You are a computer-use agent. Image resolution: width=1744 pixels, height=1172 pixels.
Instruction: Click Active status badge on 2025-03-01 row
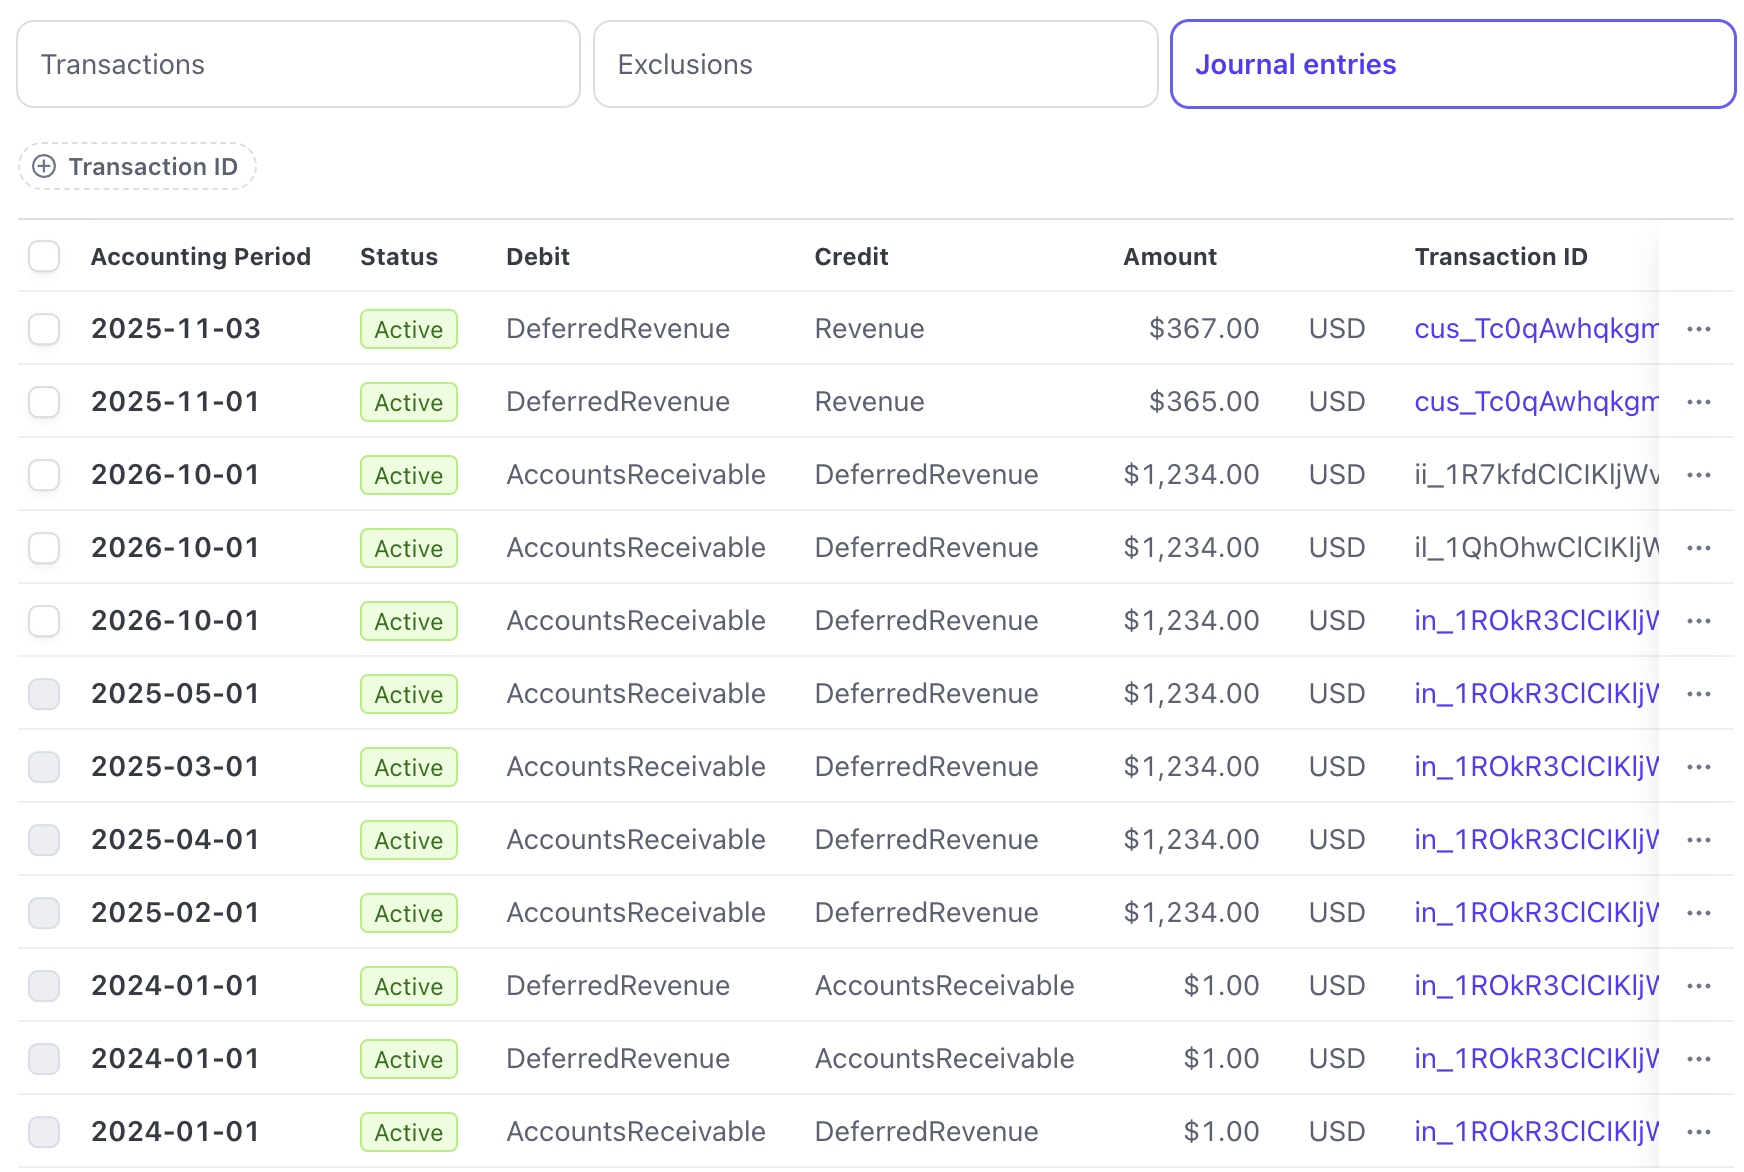point(408,767)
